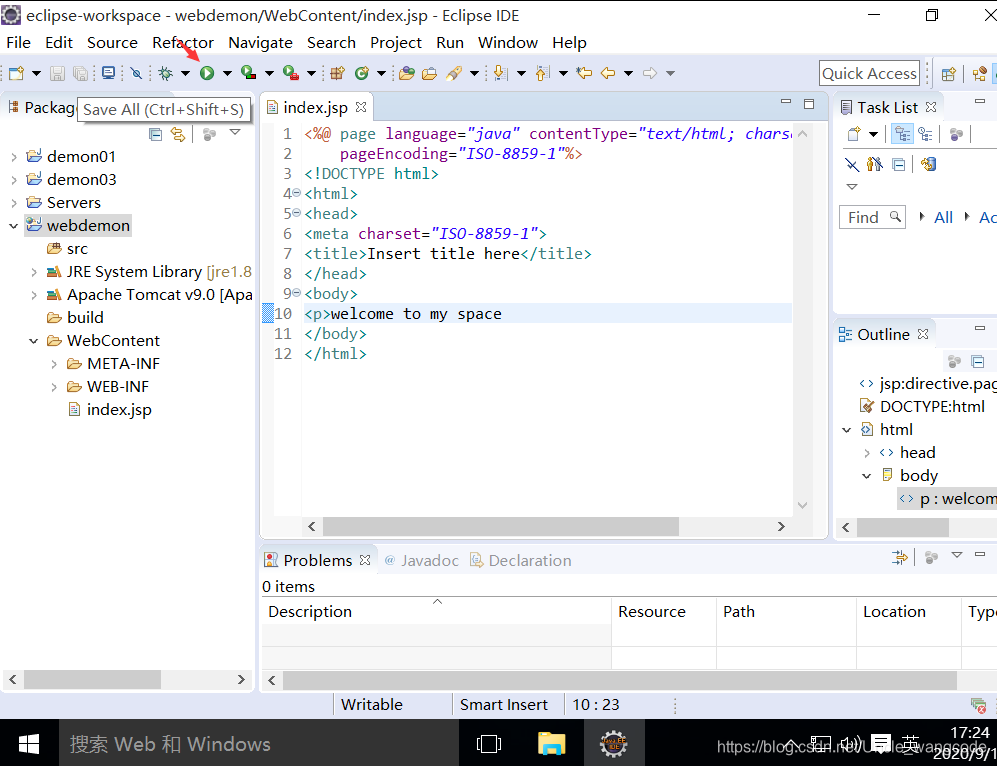Image resolution: width=997 pixels, height=766 pixels.
Task: Click the Debug bug icon
Action: coord(165,73)
